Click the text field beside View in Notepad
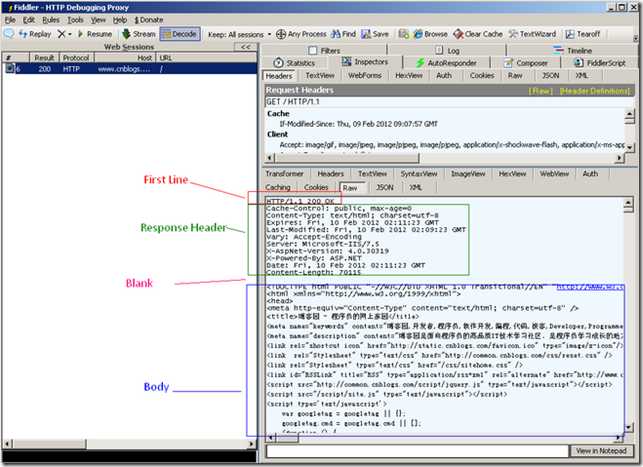This screenshot has height=467, width=643. pos(417,451)
